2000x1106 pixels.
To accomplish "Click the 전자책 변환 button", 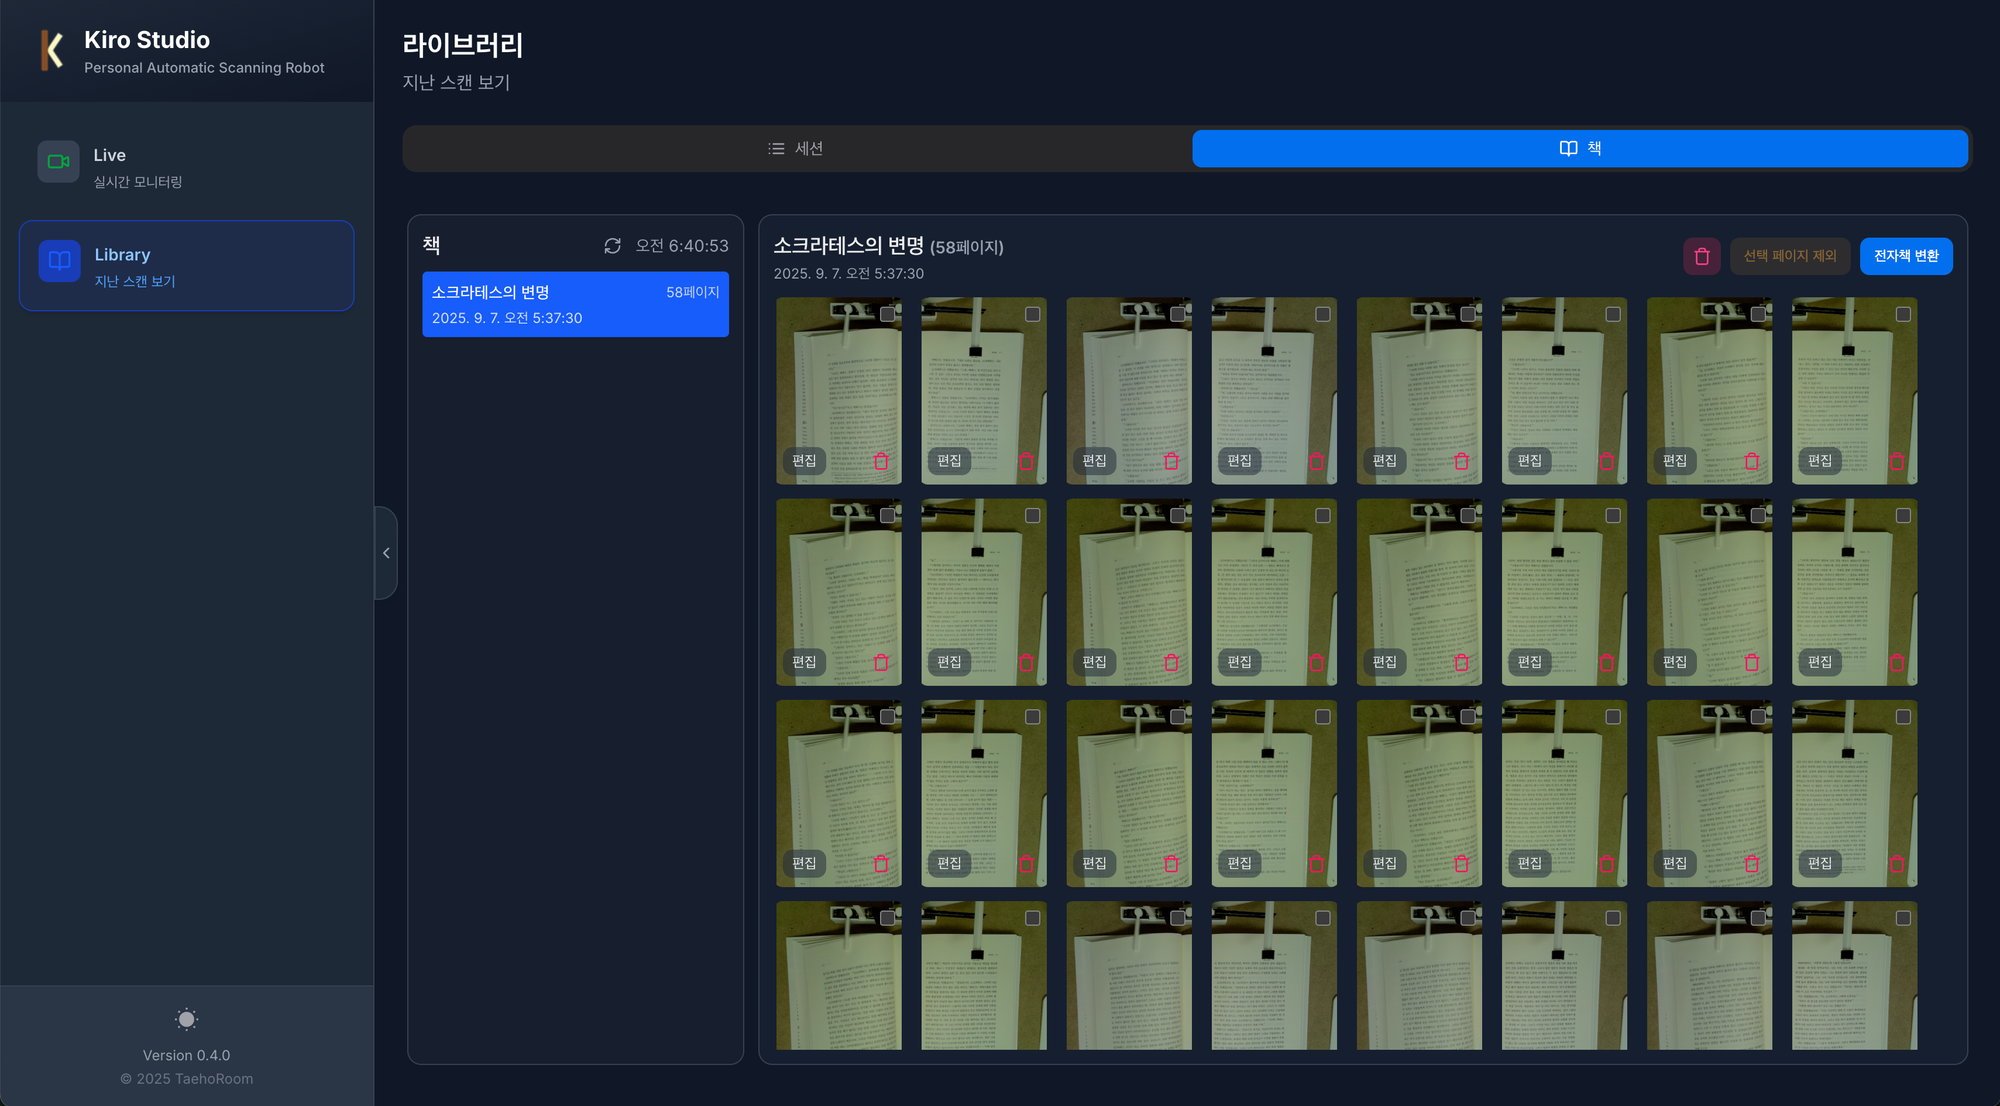I will [x=1905, y=256].
